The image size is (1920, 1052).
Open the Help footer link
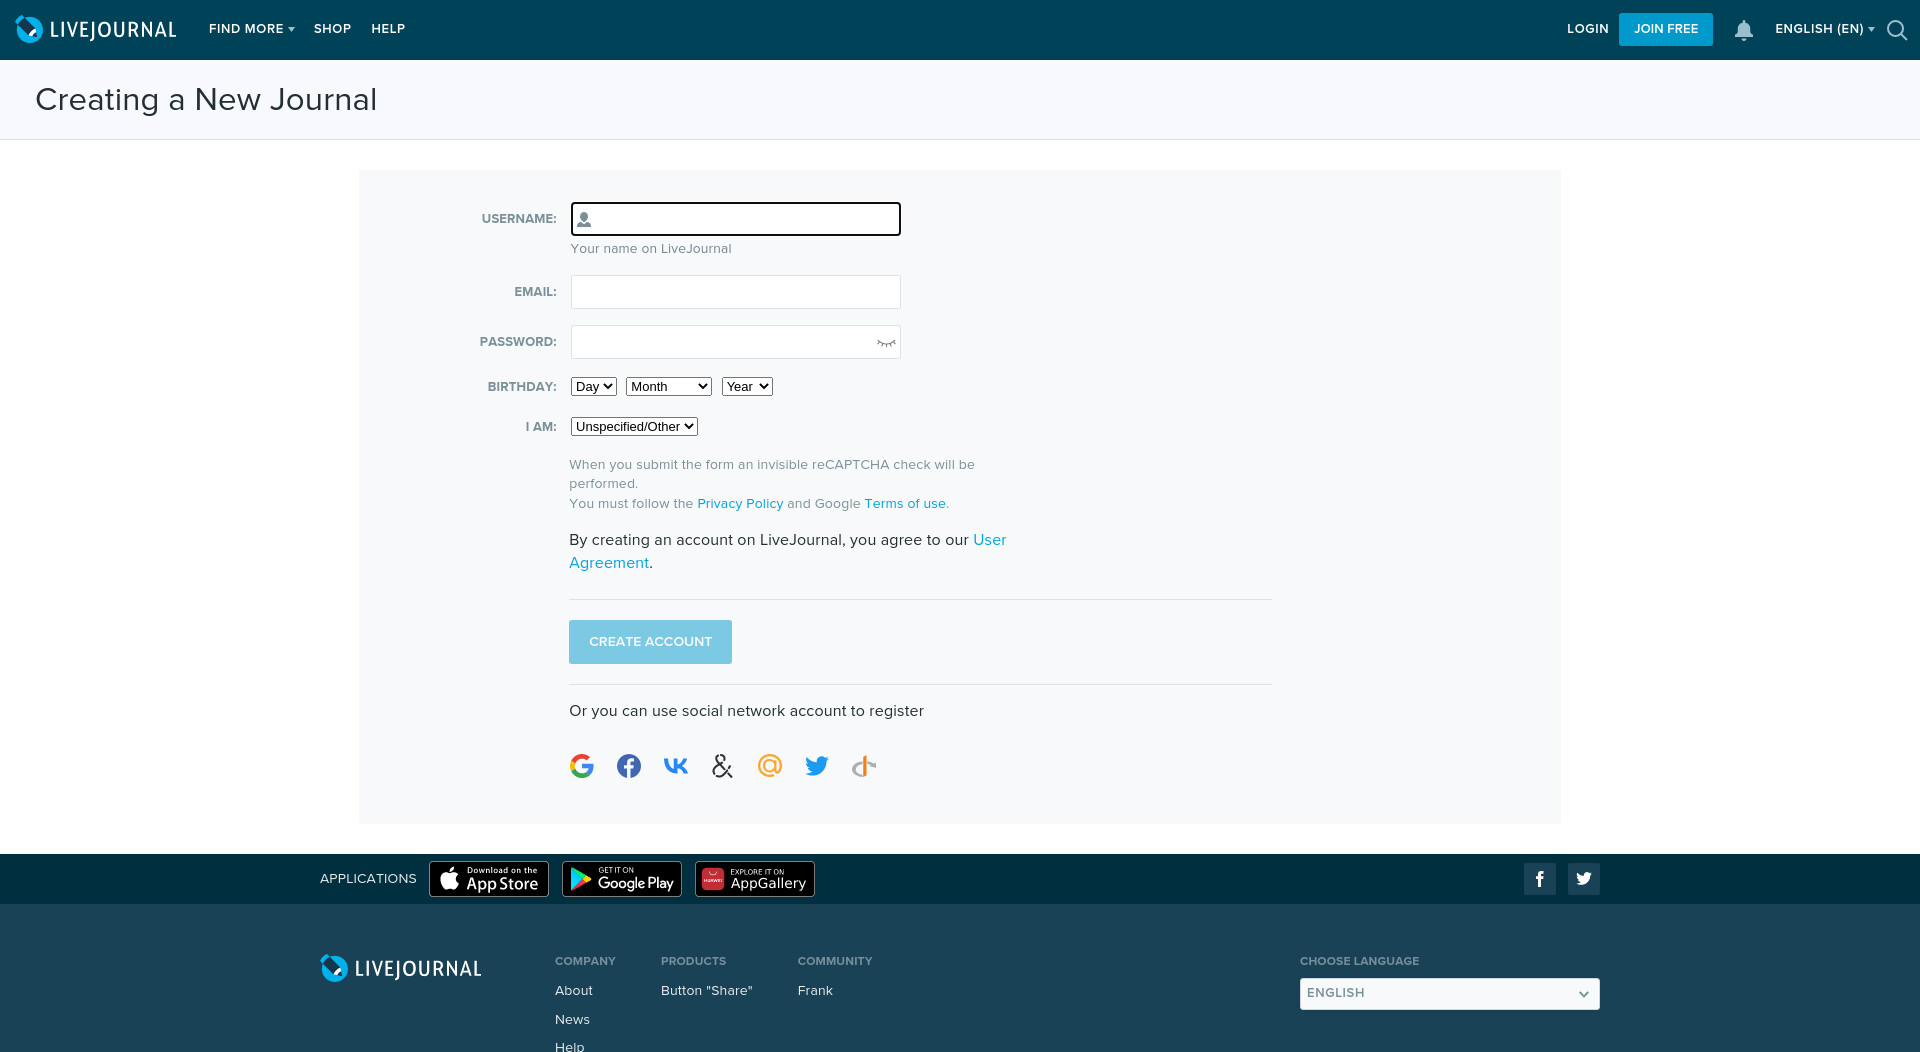click(x=570, y=1046)
